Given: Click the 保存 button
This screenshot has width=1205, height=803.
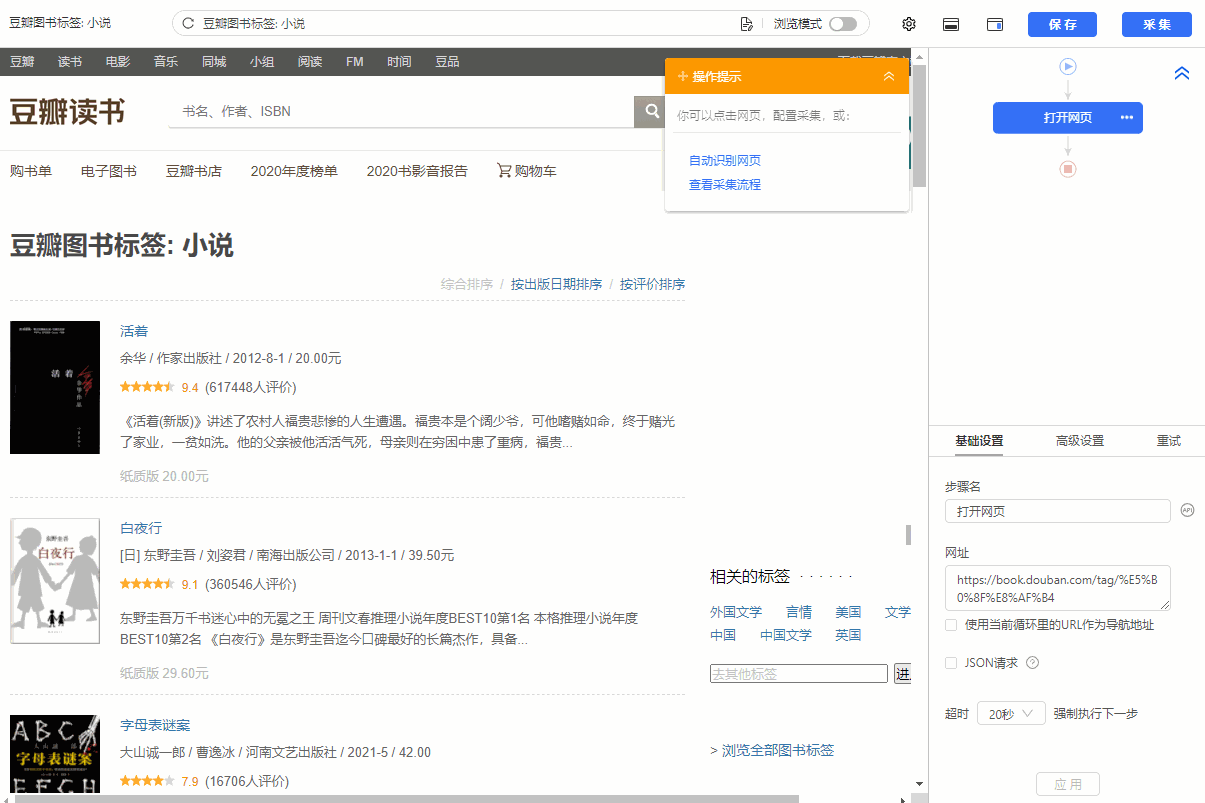Looking at the screenshot, I should [x=1062, y=25].
